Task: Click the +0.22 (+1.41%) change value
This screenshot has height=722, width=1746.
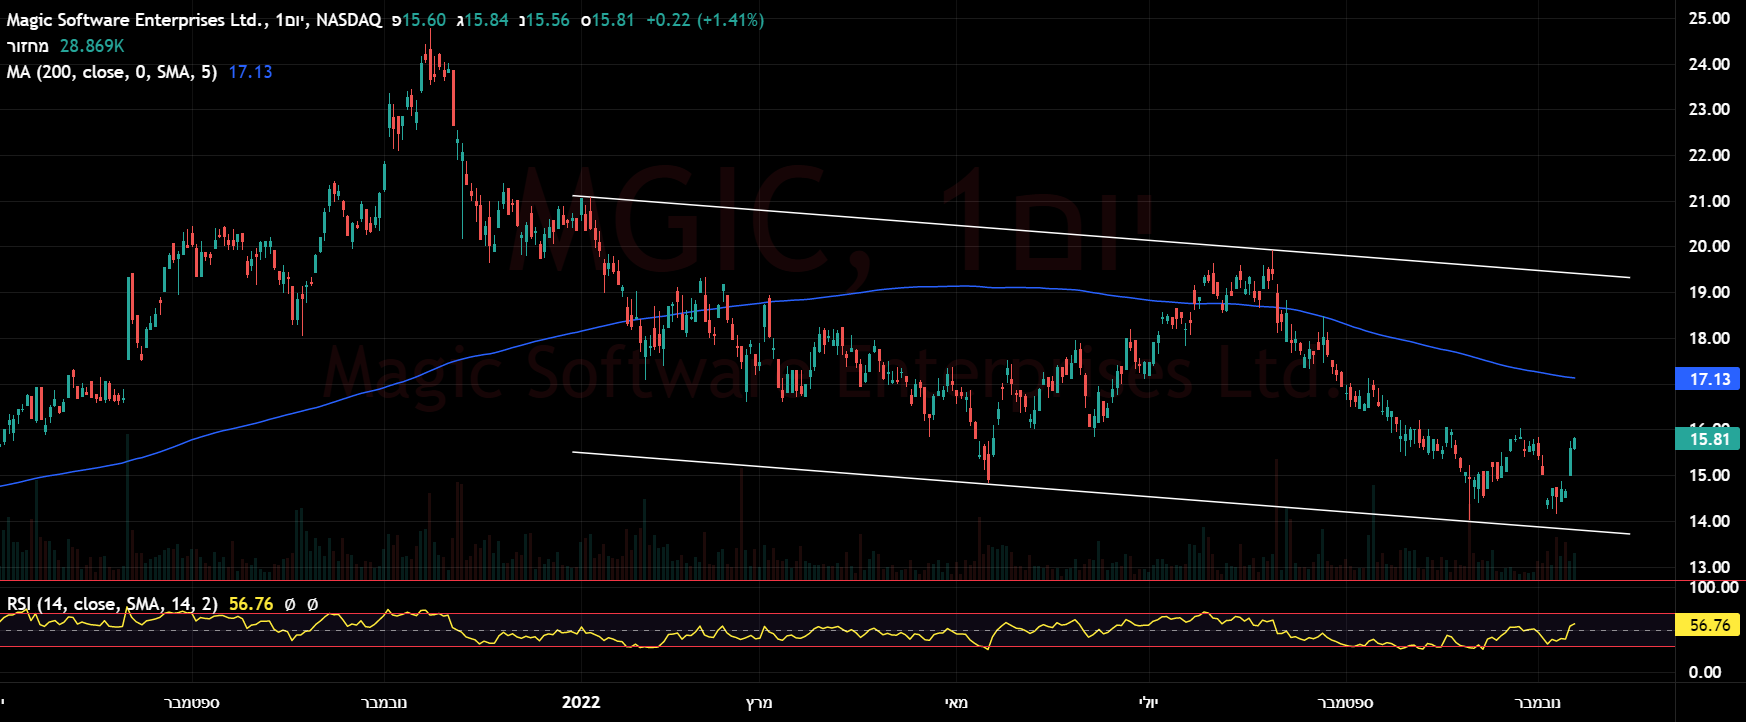Action: click(705, 20)
